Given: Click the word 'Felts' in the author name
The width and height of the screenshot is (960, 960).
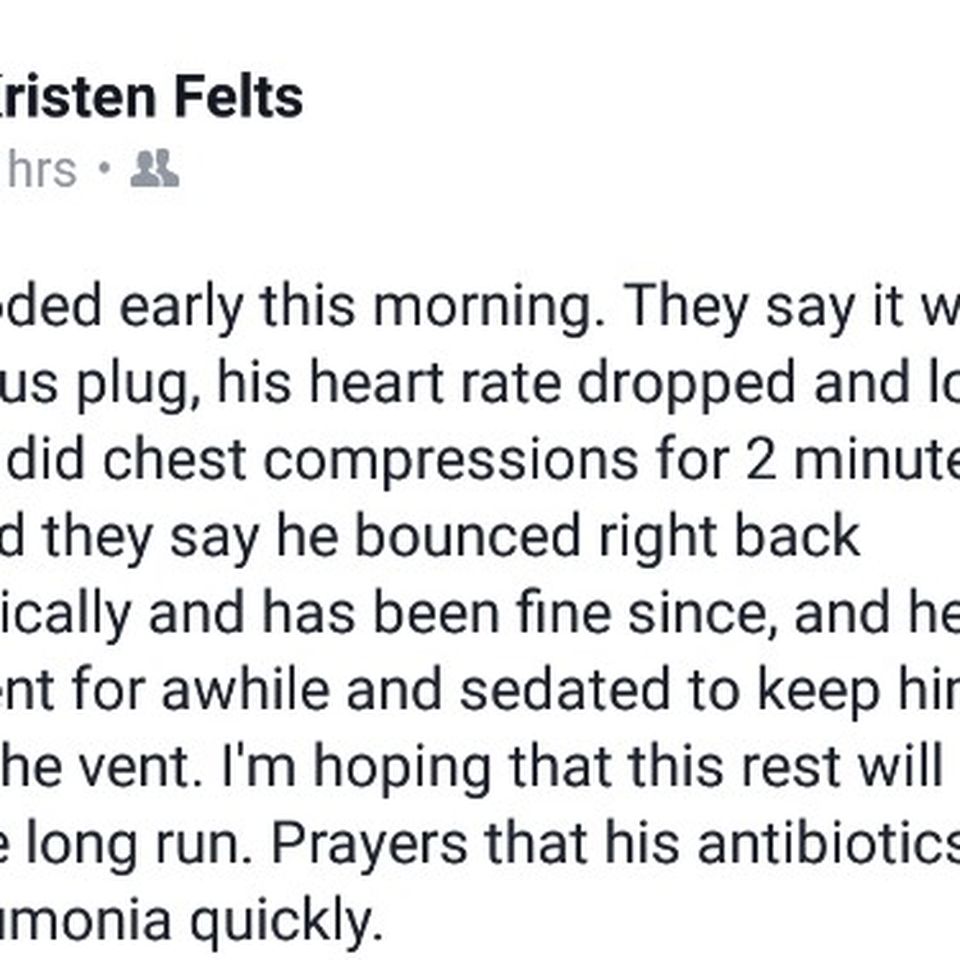Looking at the screenshot, I should click(x=239, y=97).
